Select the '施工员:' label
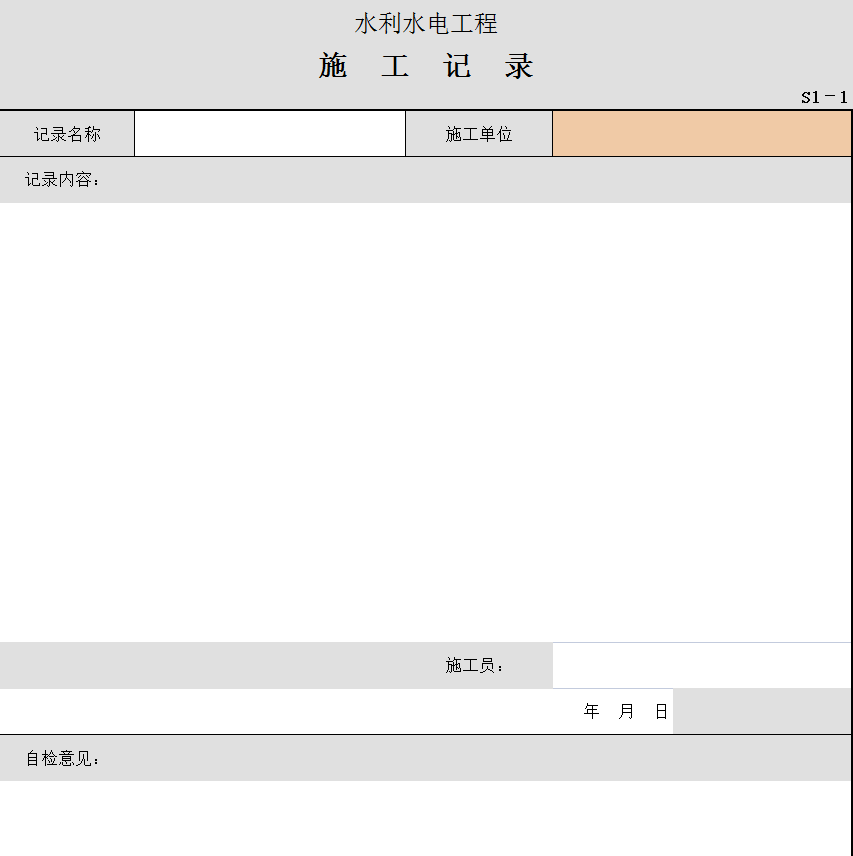853x856 pixels. (x=474, y=665)
